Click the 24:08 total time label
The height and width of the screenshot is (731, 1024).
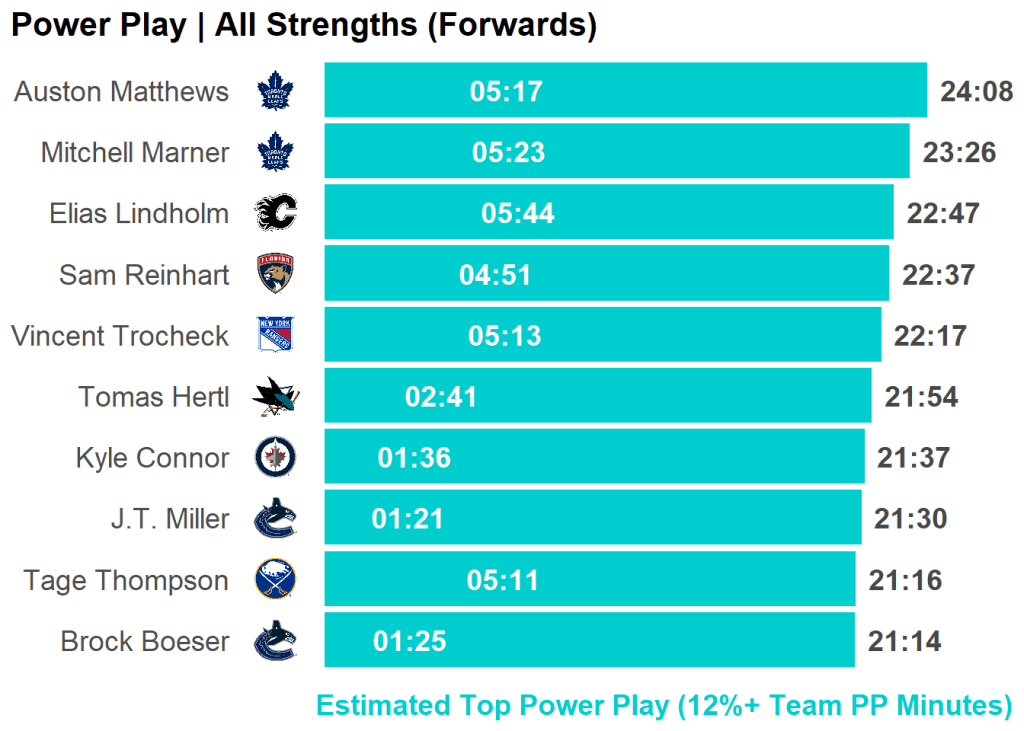(977, 92)
